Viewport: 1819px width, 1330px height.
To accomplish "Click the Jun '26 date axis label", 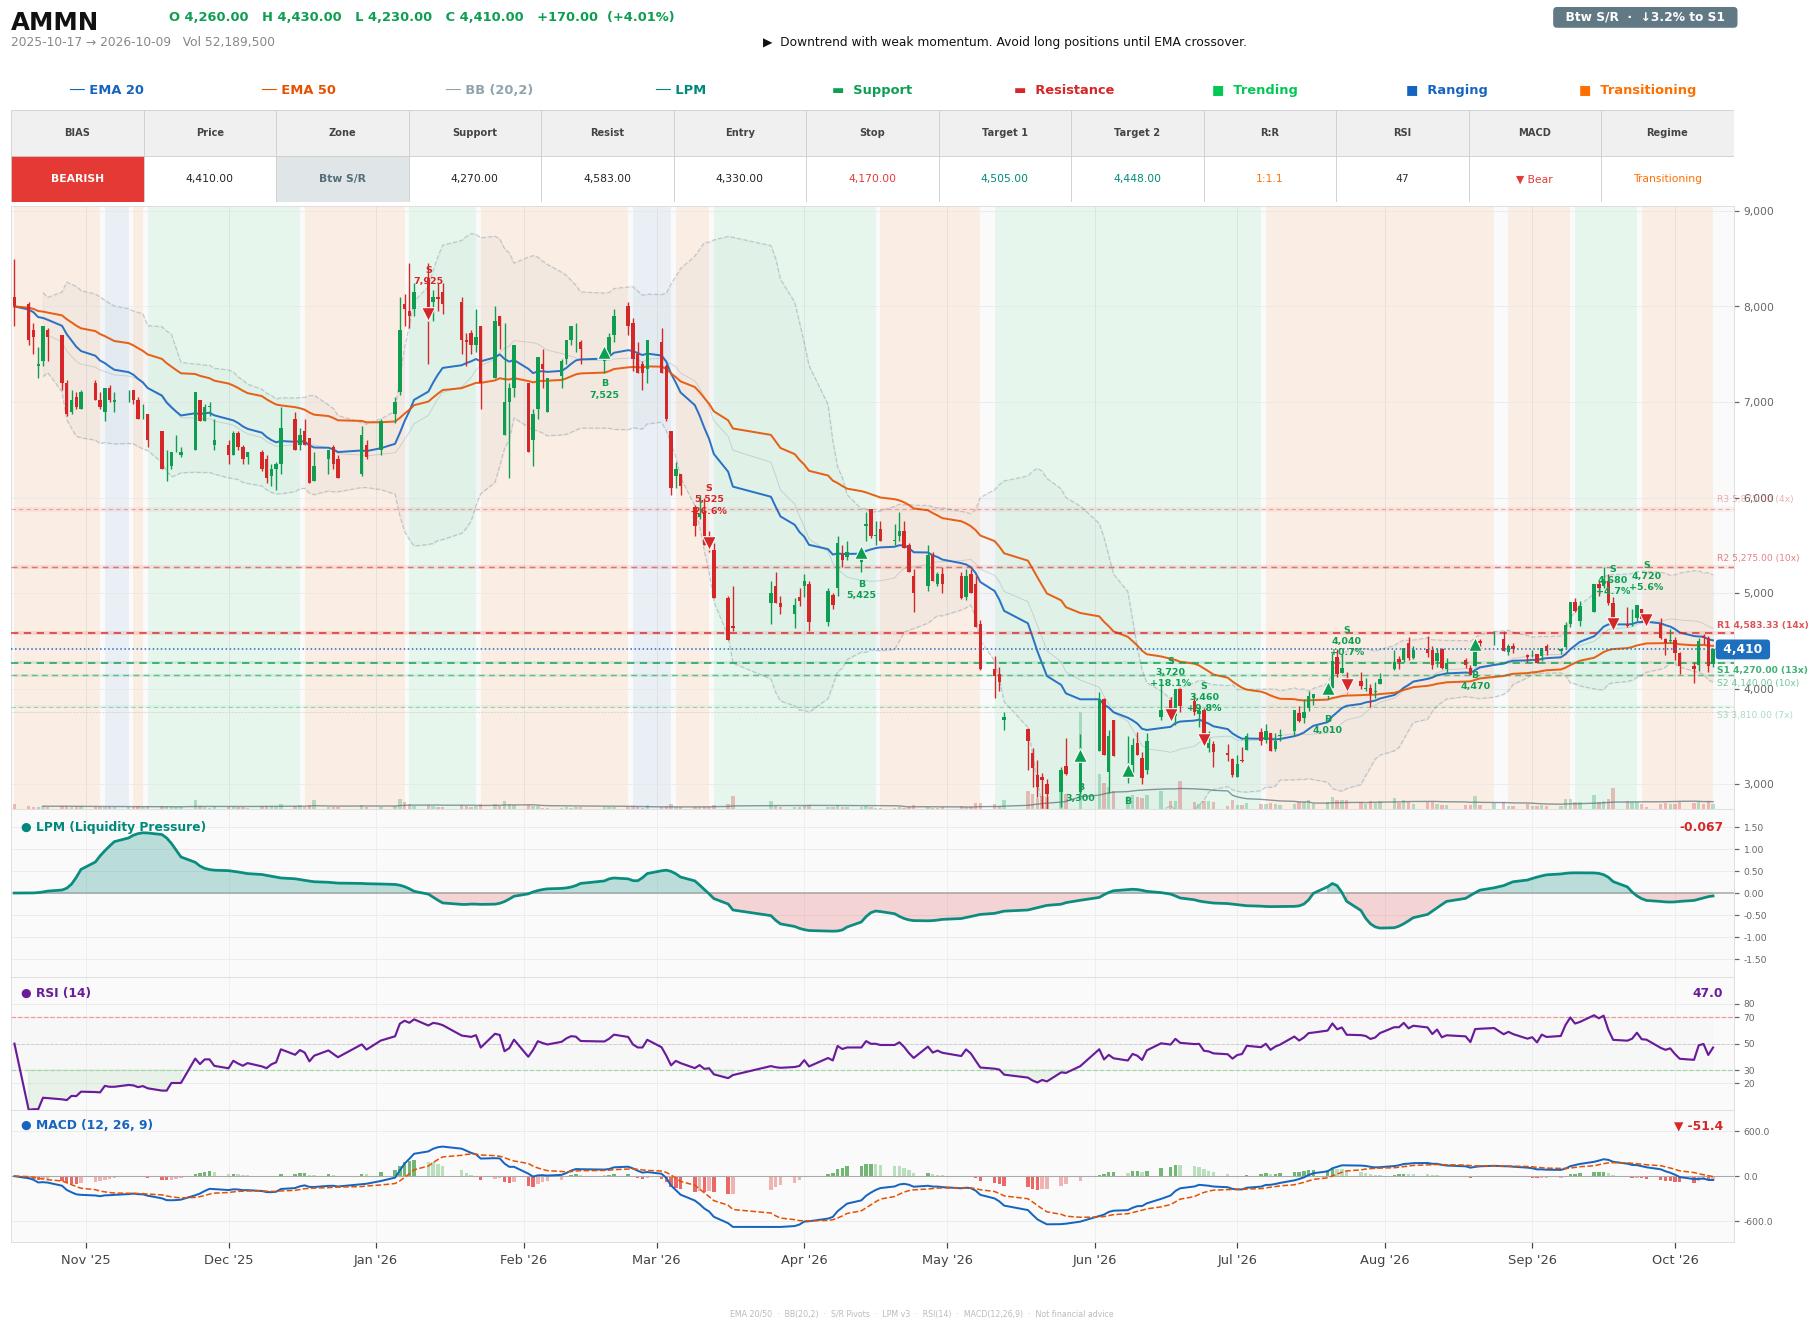I will click(1094, 1260).
